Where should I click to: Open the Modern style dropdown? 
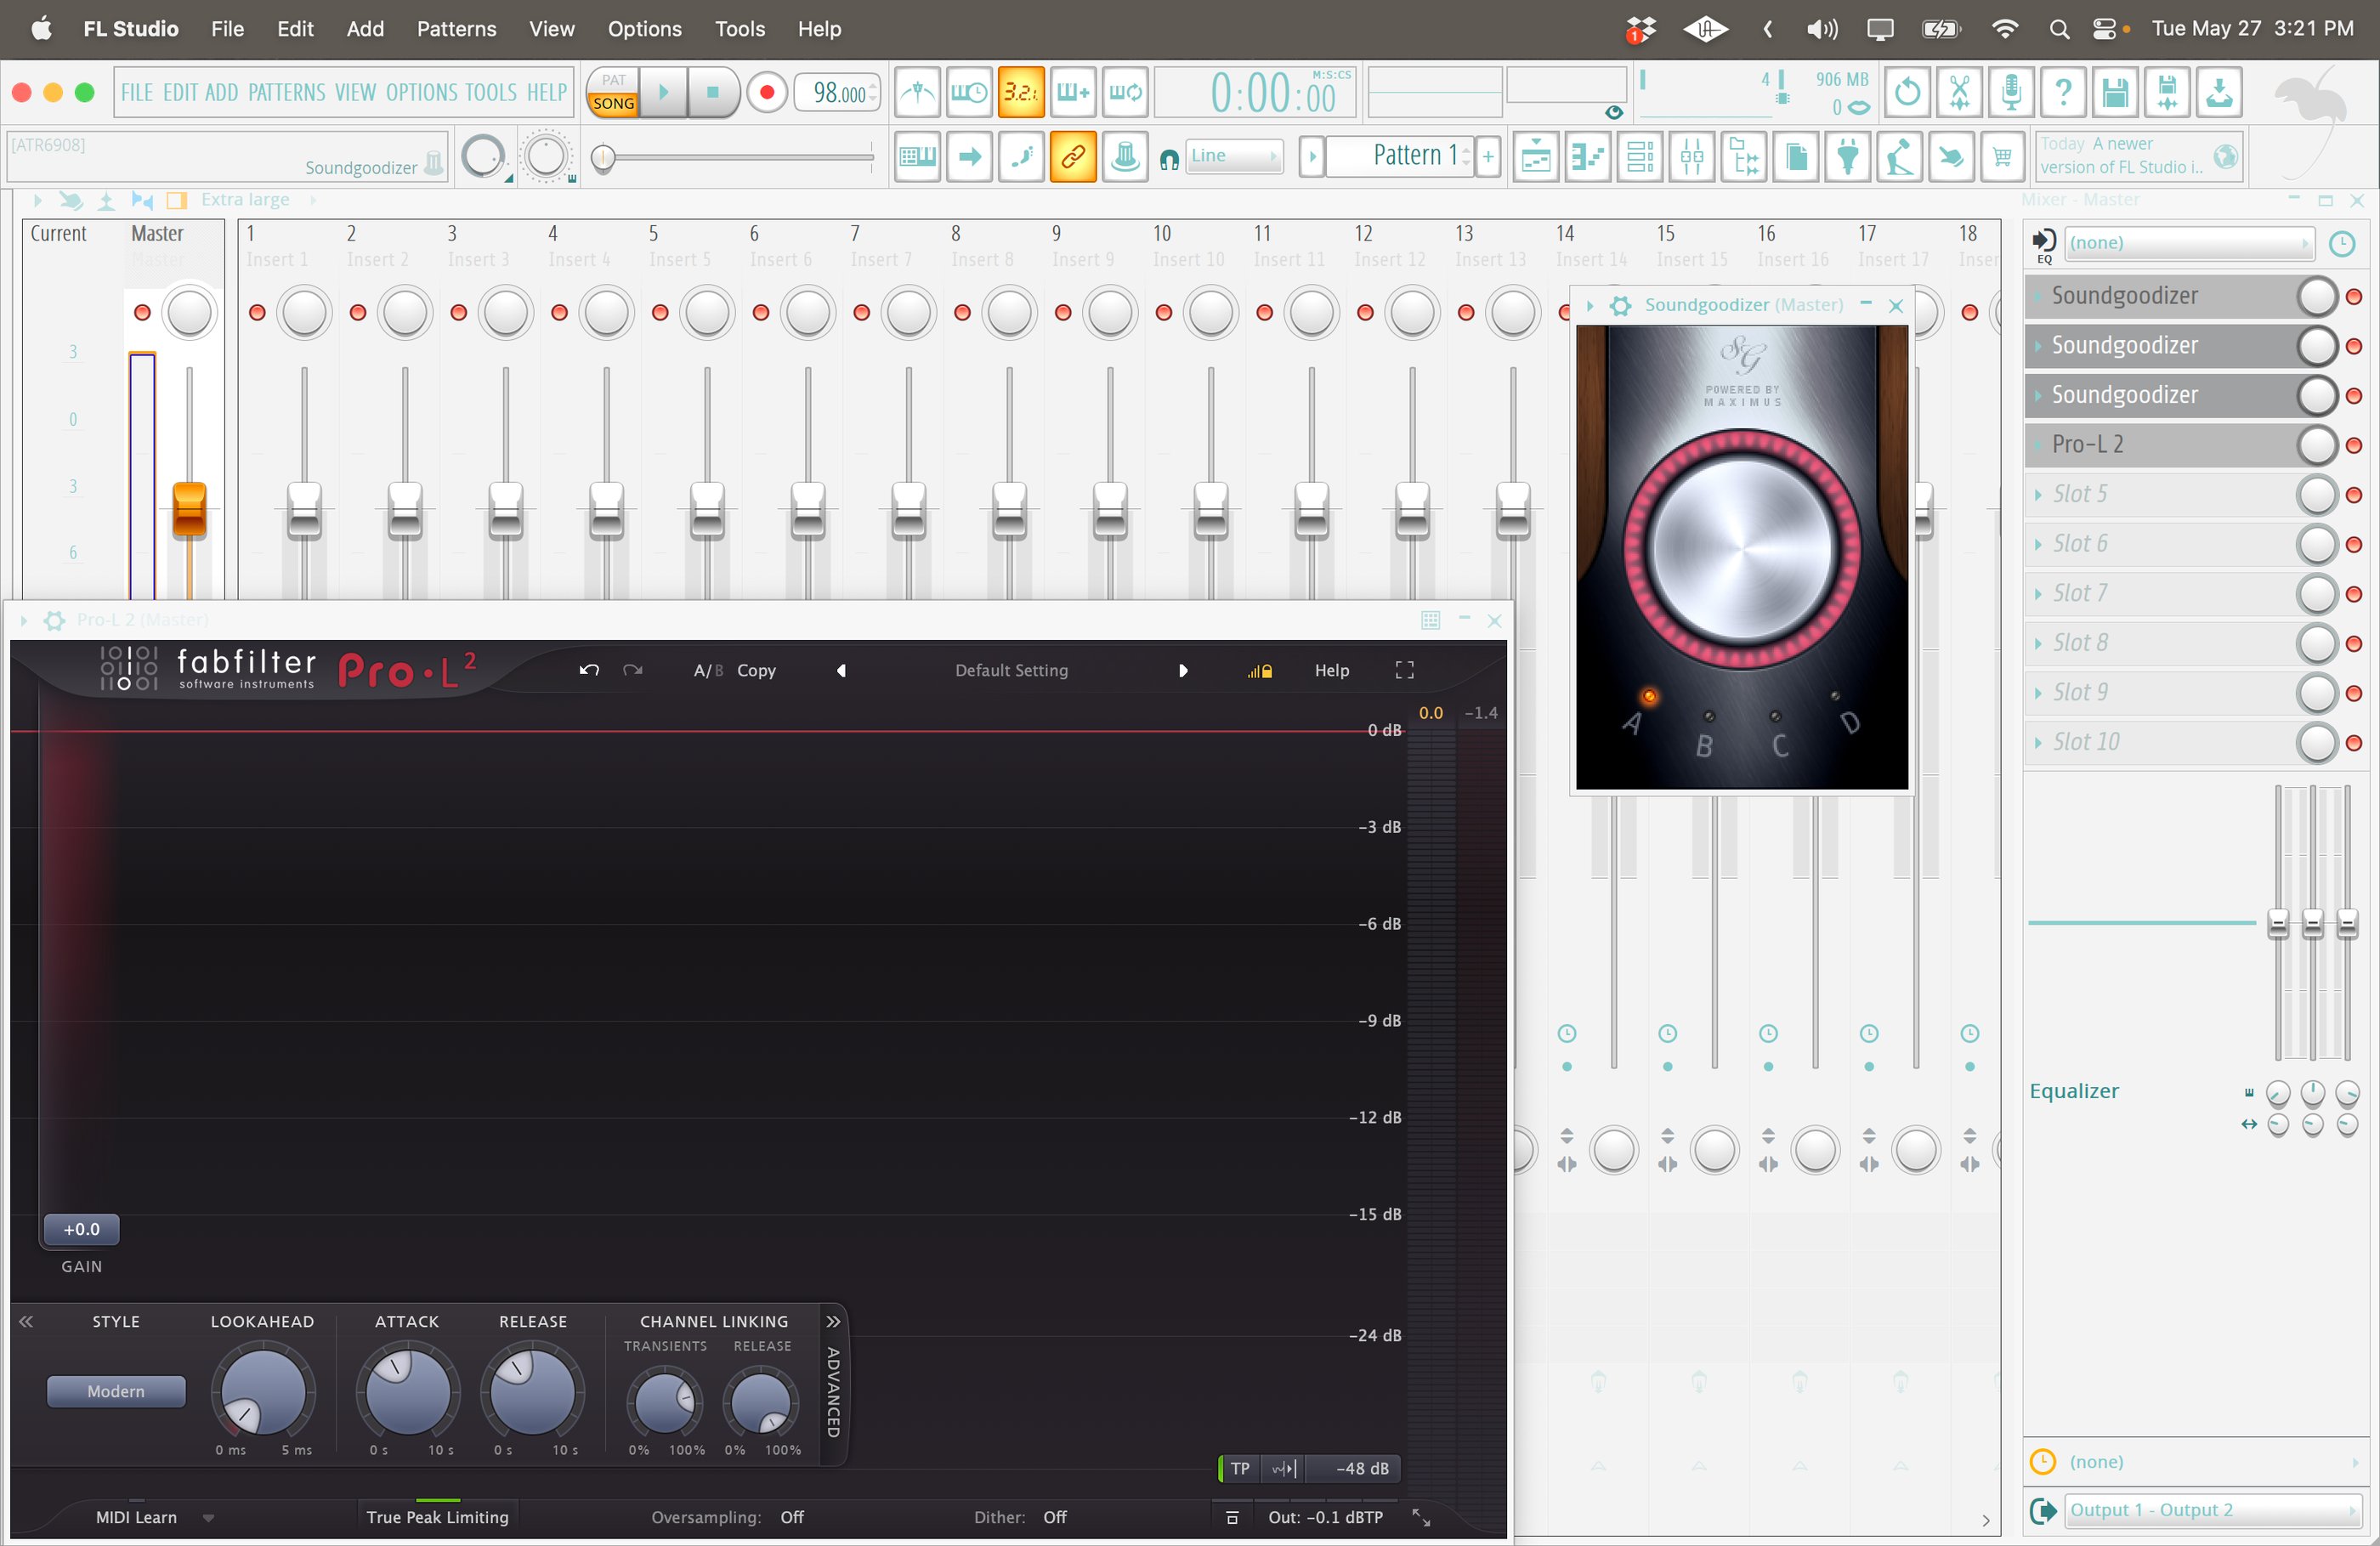click(116, 1391)
